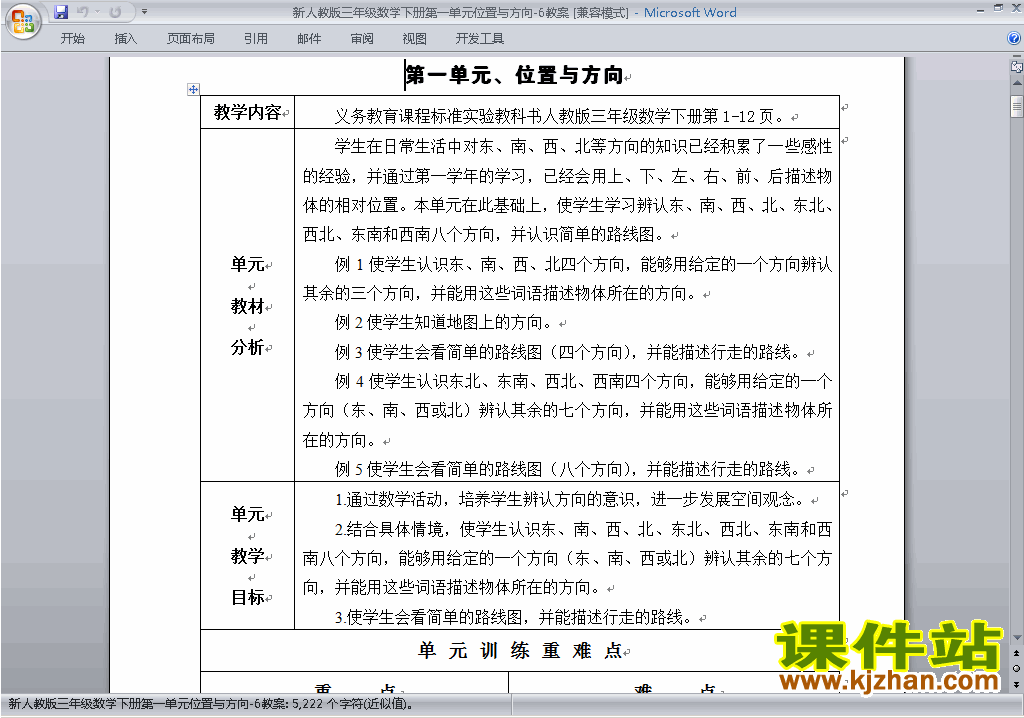Click the line 例 2 使学生知道地图上的方向

(443, 322)
